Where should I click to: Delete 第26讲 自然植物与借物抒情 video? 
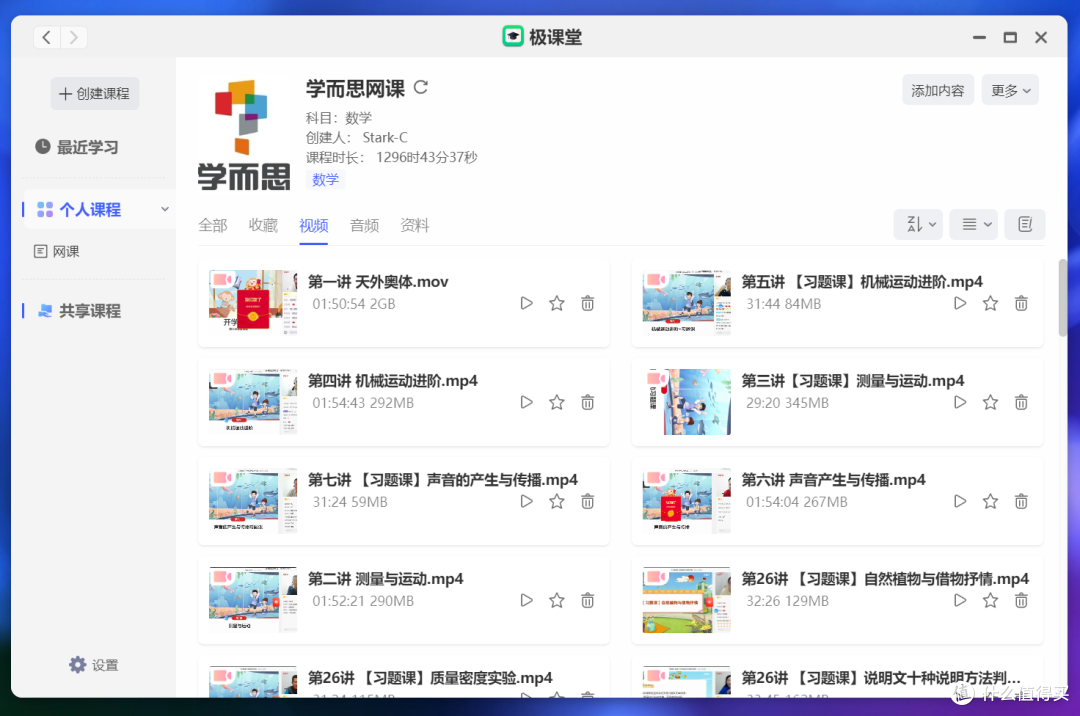1021,600
